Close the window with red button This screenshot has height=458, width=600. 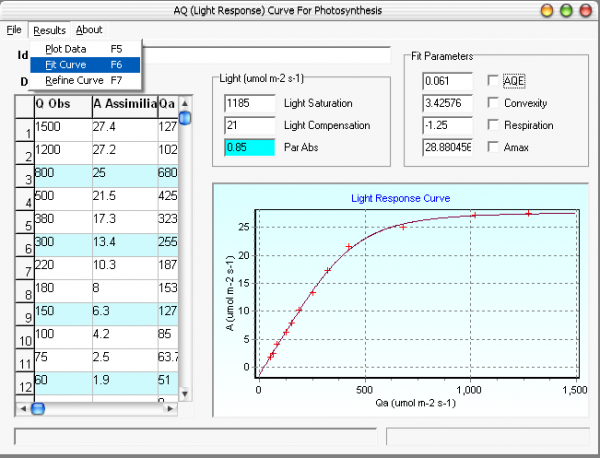(x=585, y=10)
